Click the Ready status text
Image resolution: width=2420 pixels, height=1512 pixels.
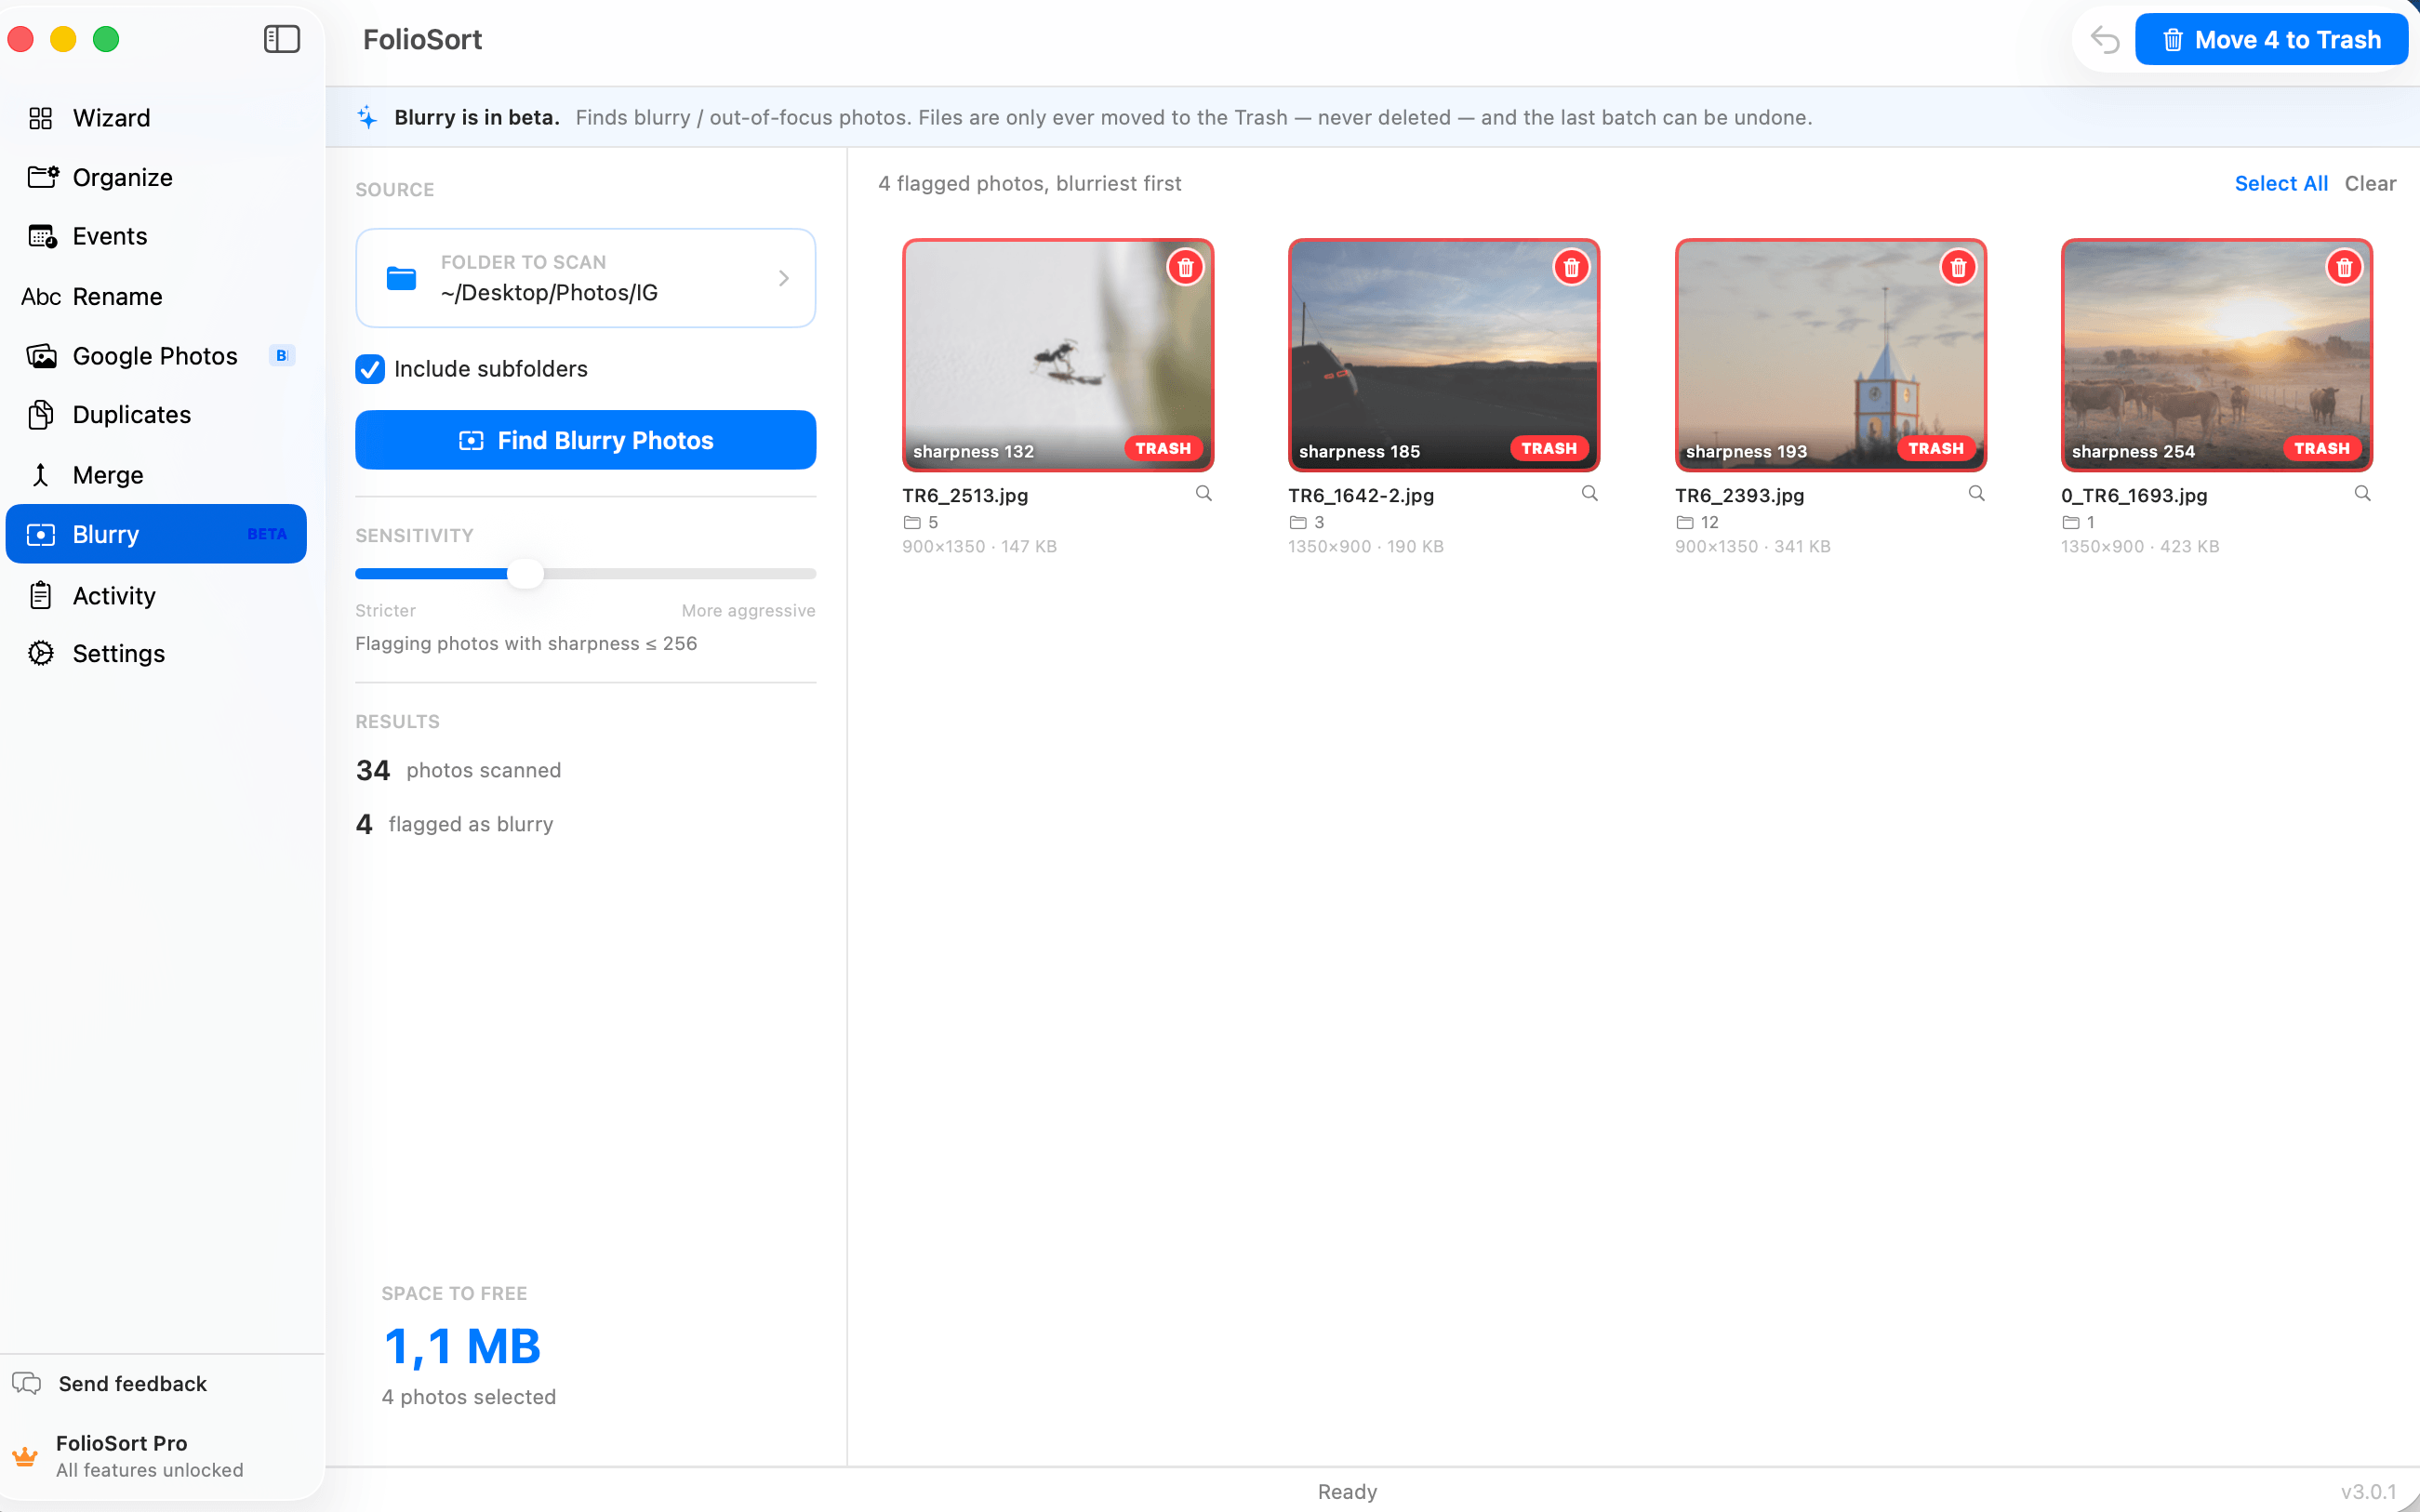point(1347,1491)
